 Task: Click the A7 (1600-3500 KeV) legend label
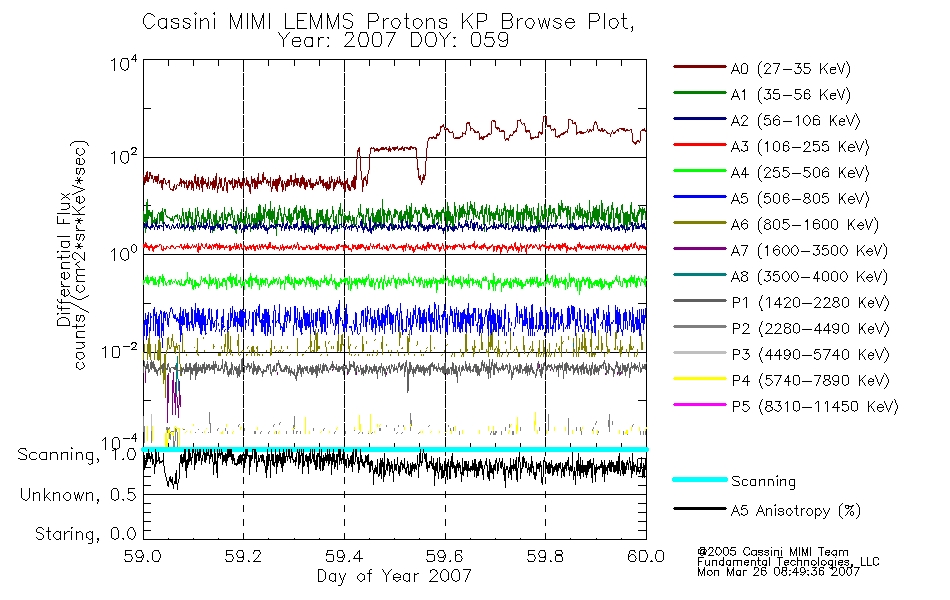point(809,252)
